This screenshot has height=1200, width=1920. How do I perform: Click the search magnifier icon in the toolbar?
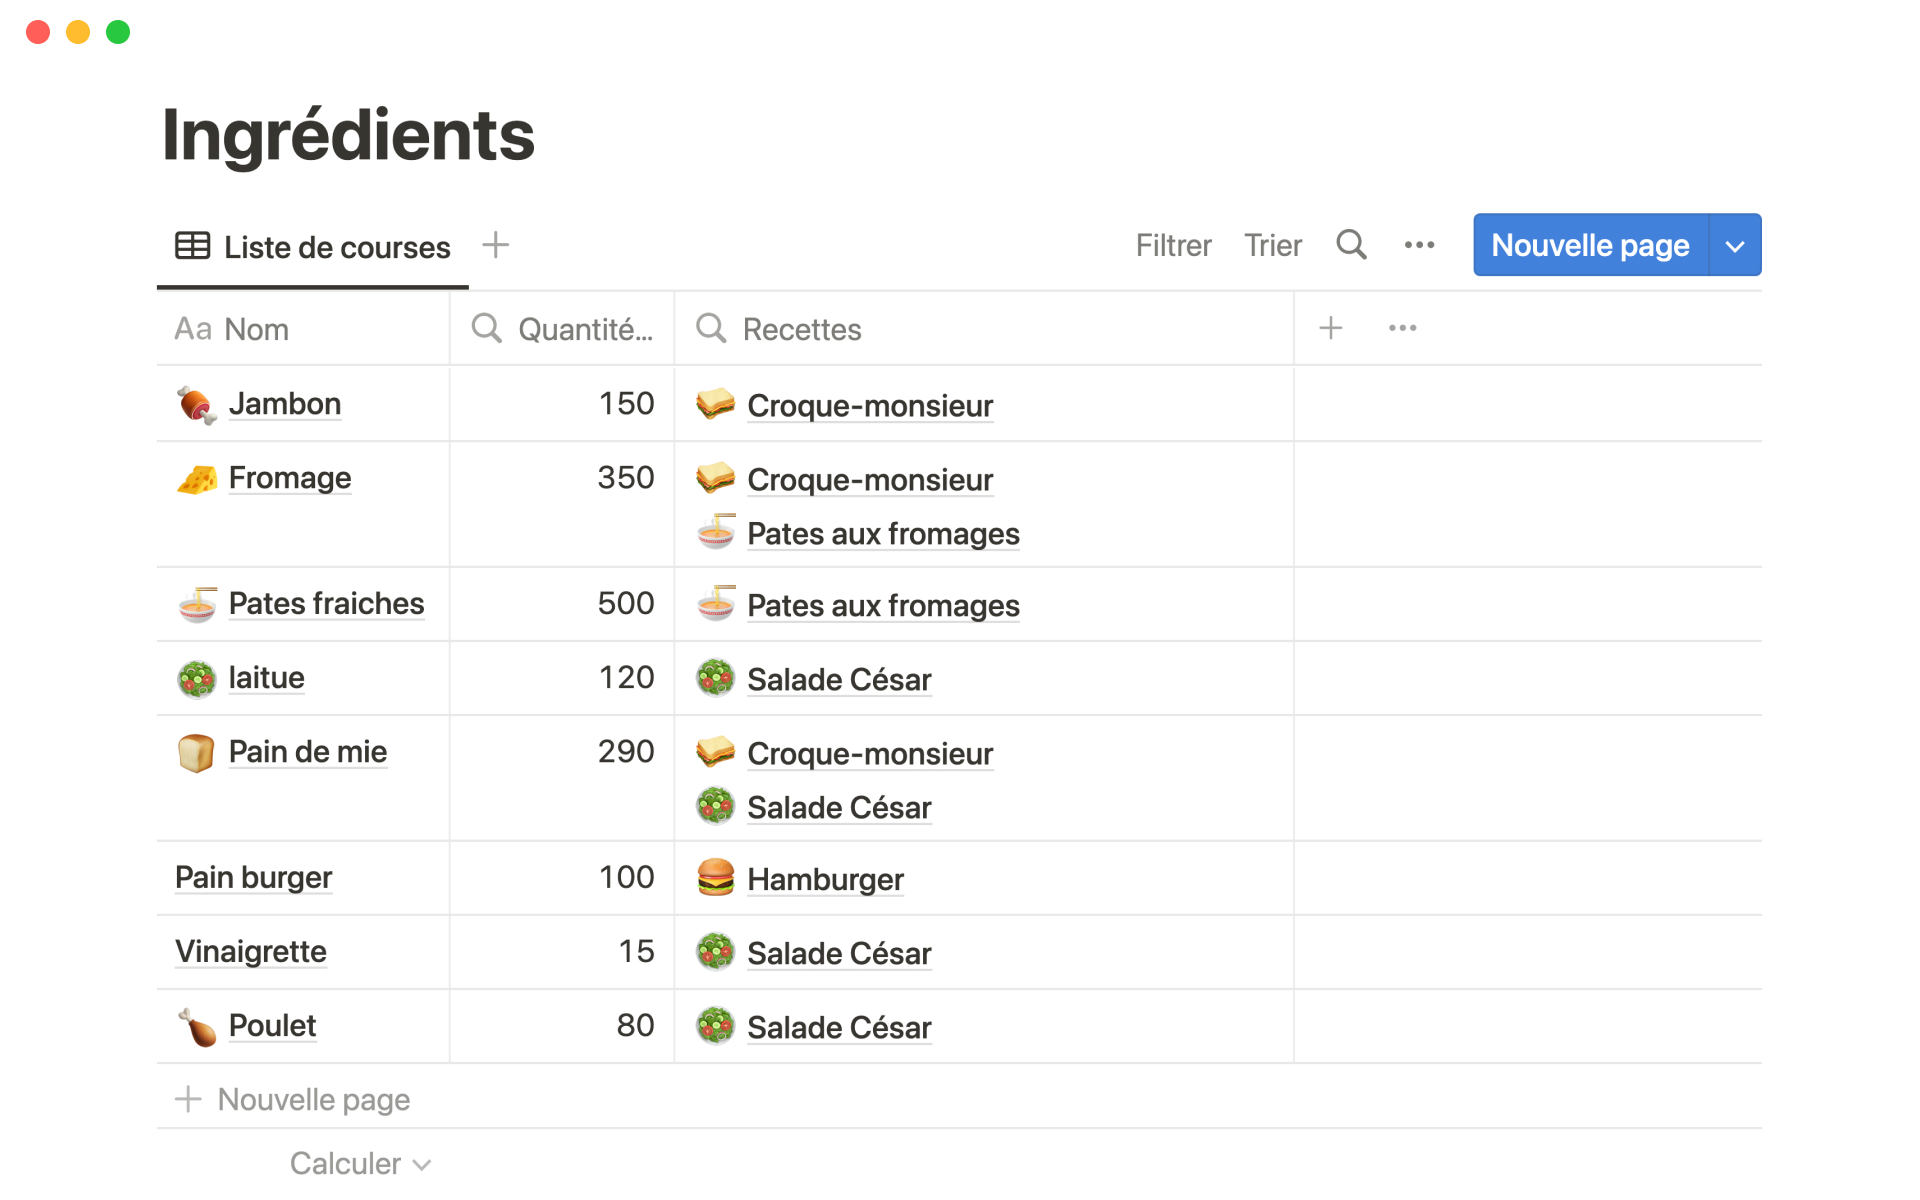click(x=1351, y=245)
